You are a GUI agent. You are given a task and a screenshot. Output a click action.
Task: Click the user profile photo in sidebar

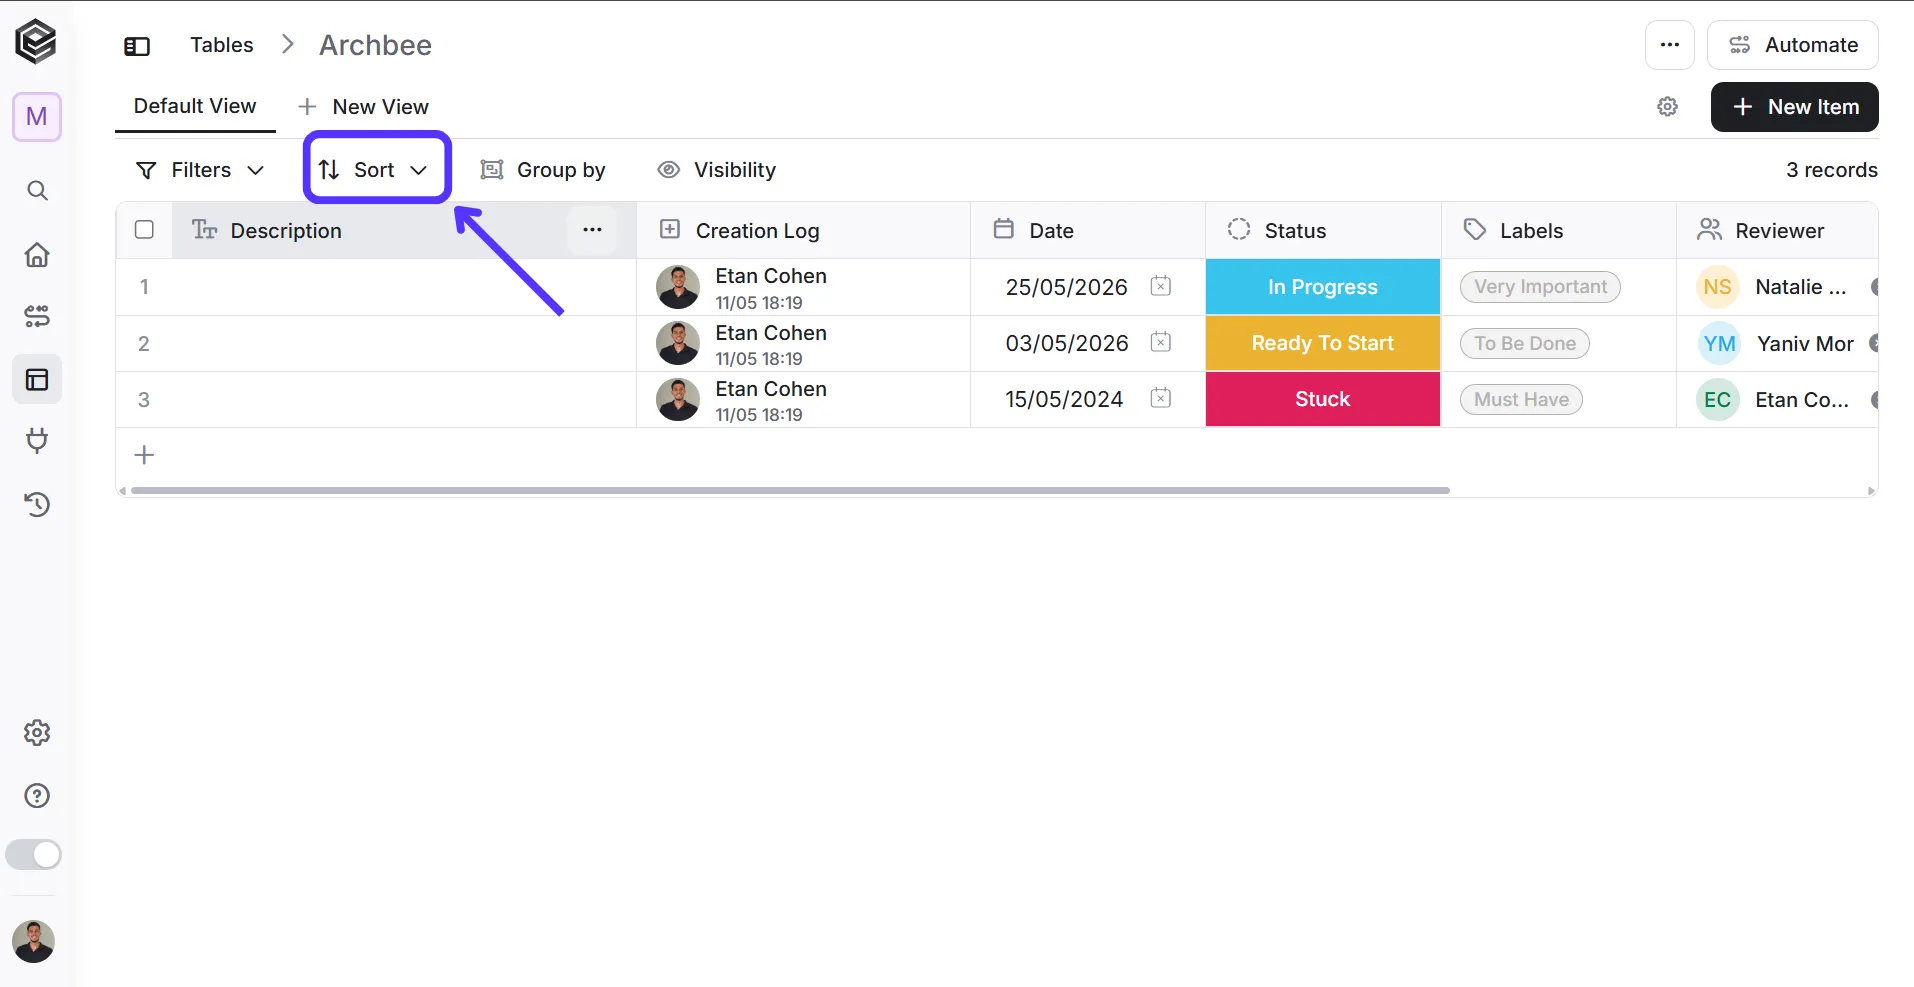(x=34, y=942)
